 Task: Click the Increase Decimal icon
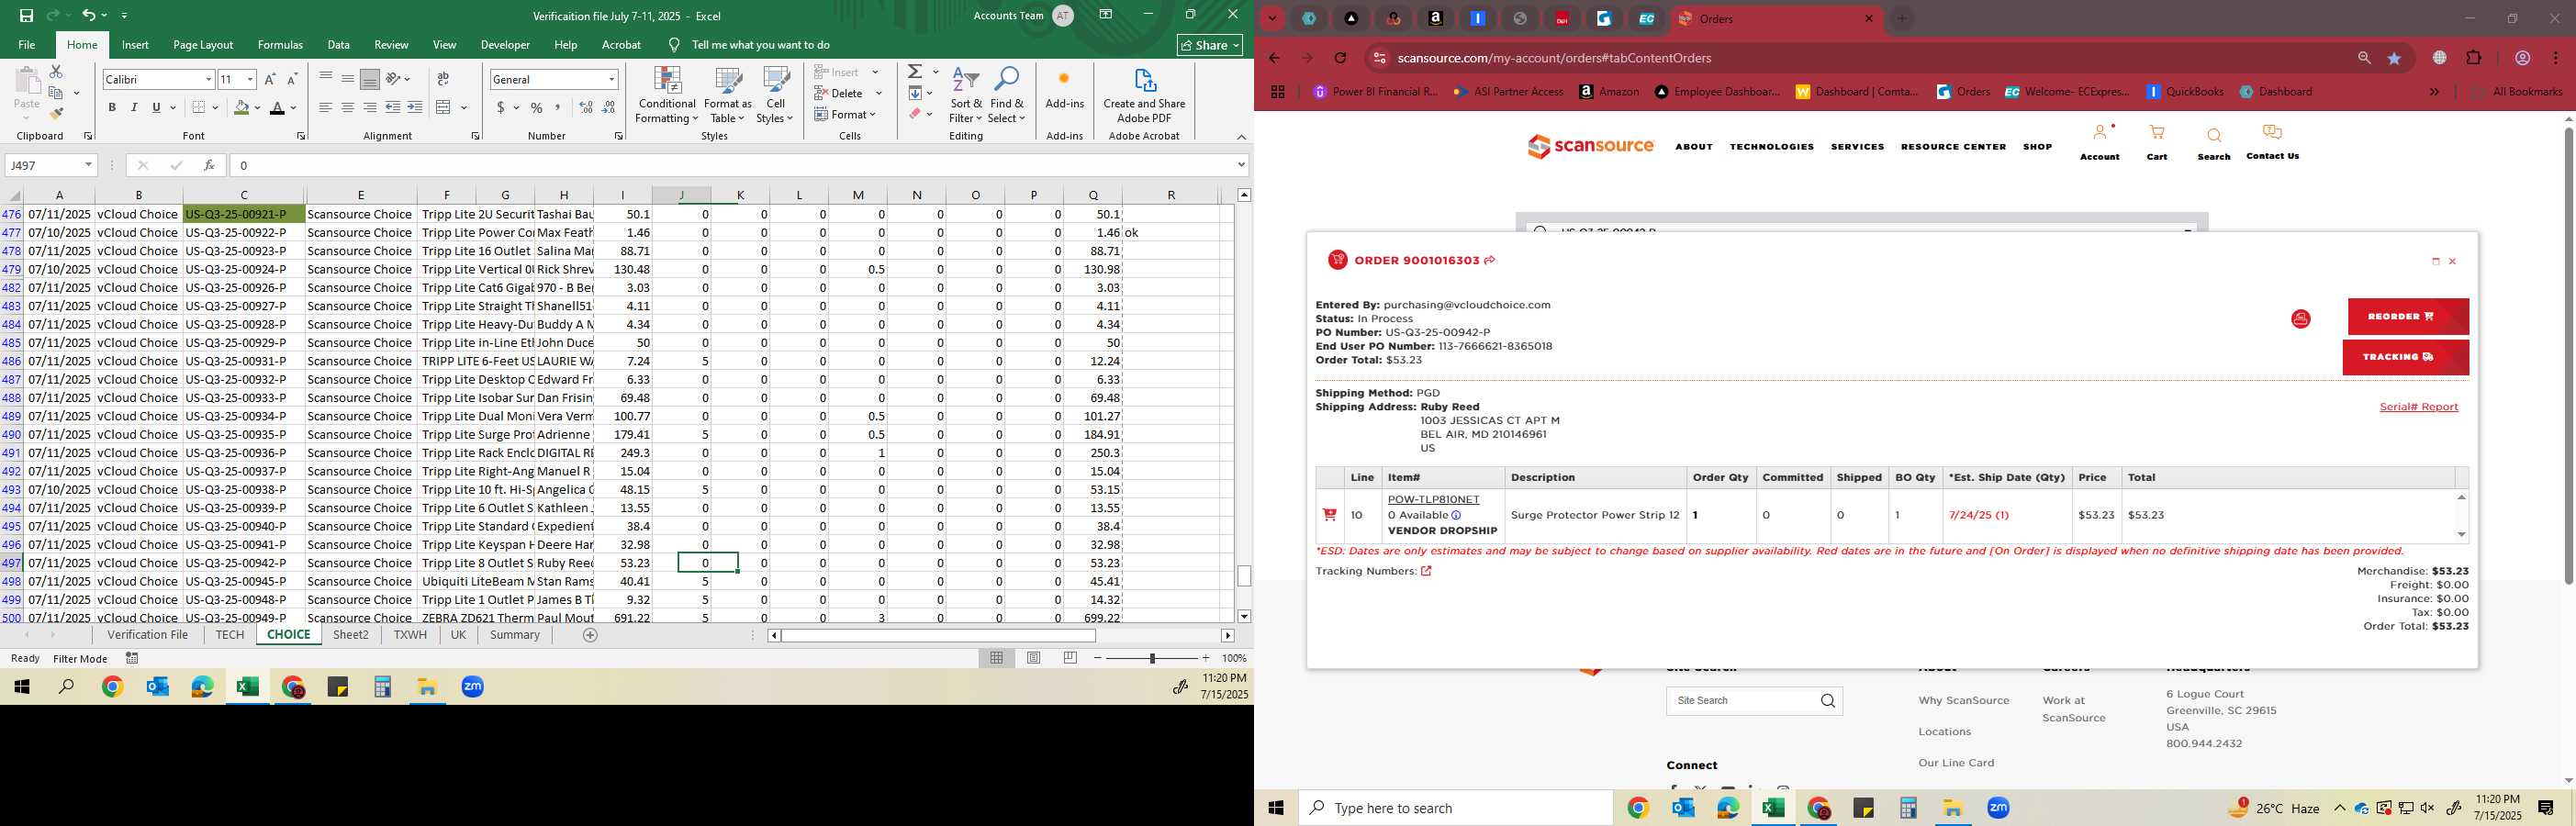(x=586, y=107)
